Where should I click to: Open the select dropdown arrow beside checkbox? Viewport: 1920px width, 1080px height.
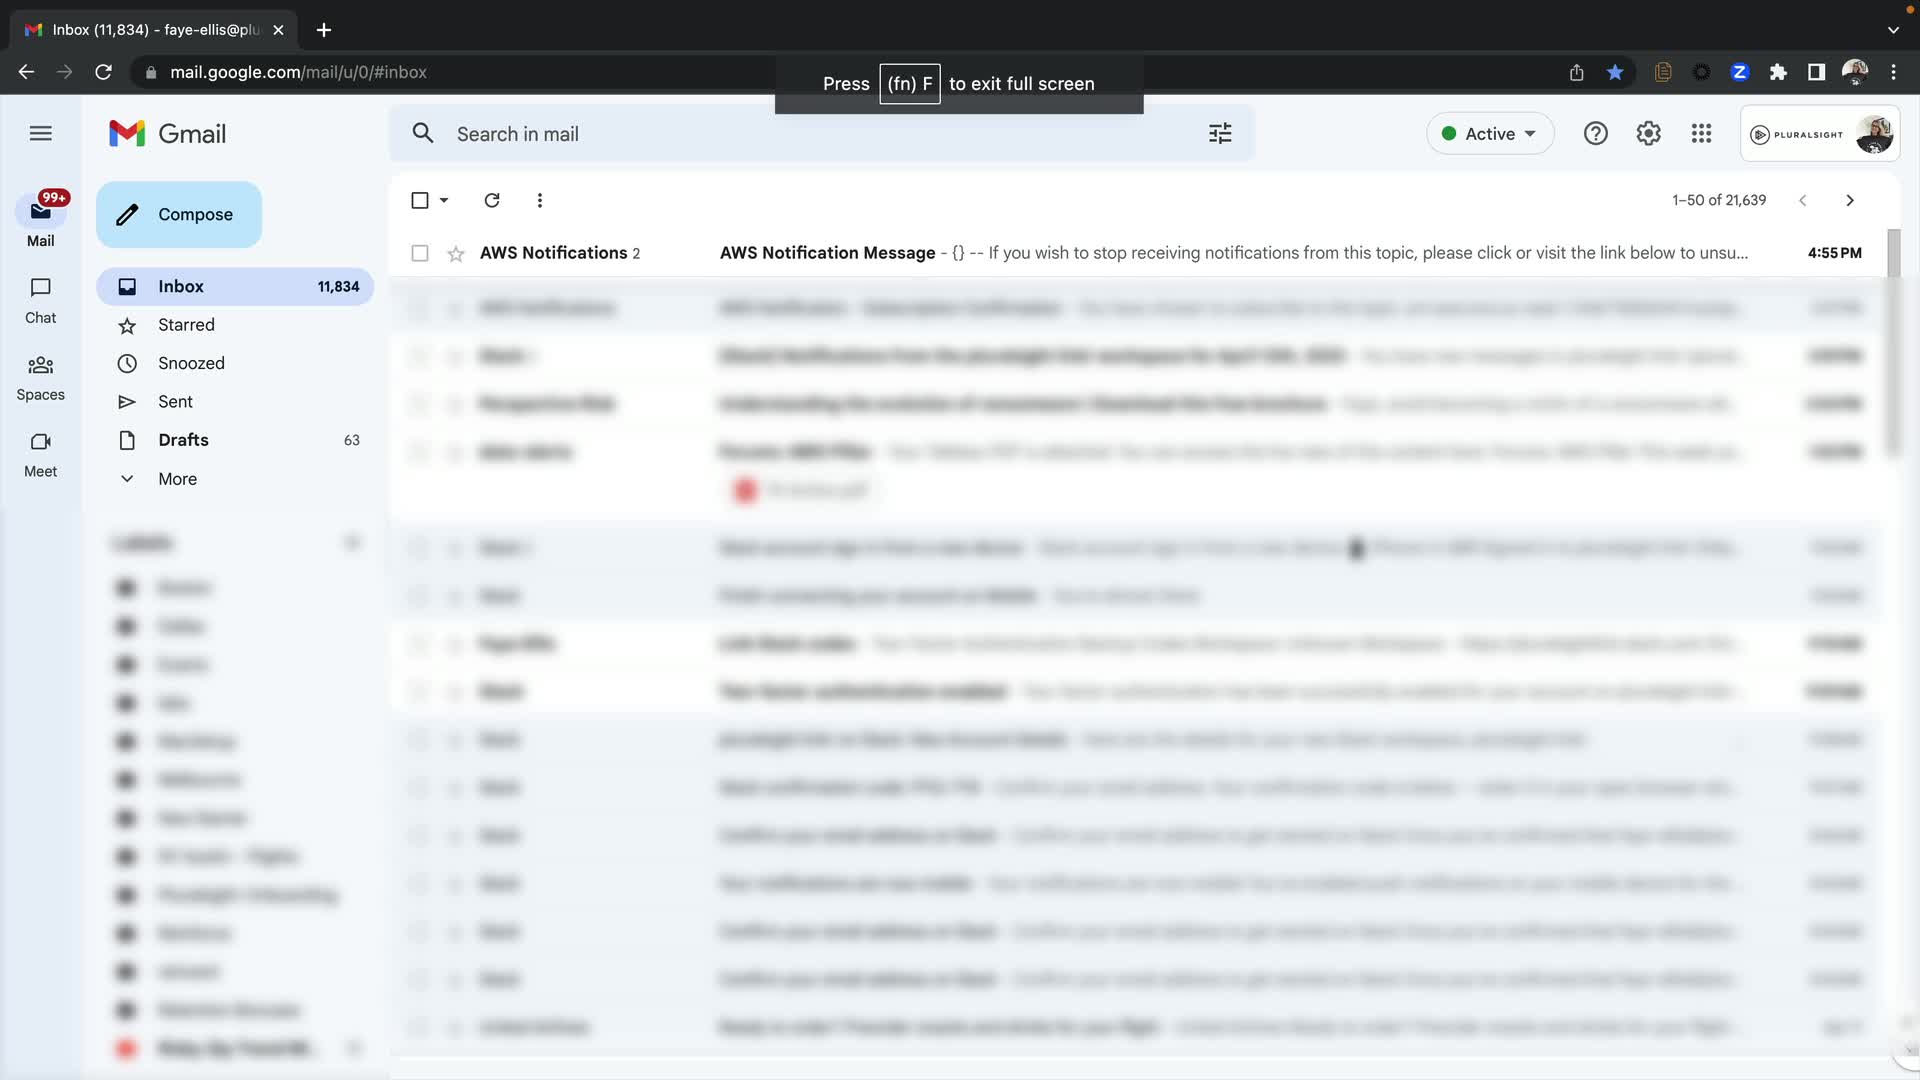point(444,200)
